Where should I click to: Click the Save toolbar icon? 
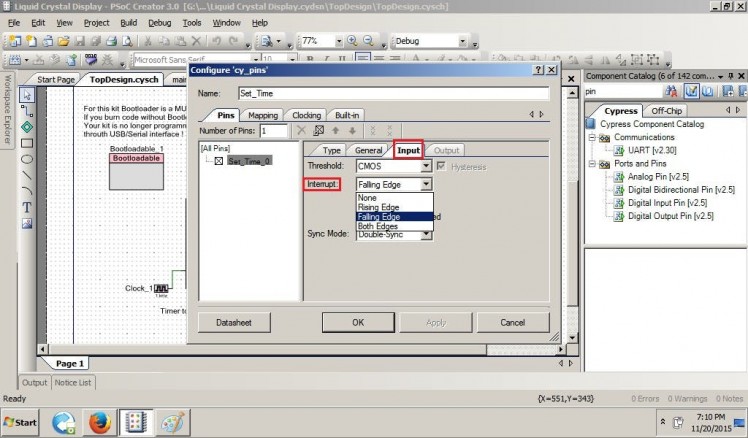[x=80, y=41]
